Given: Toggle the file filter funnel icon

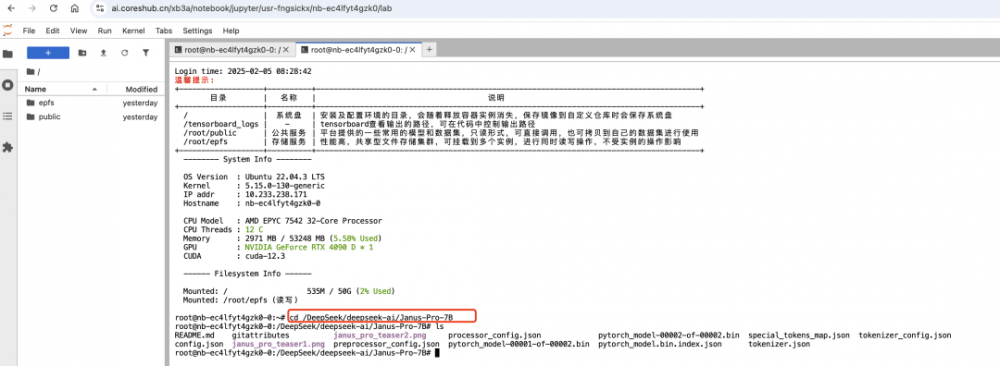Looking at the screenshot, I should pyautogui.click(x=145, y=53).
